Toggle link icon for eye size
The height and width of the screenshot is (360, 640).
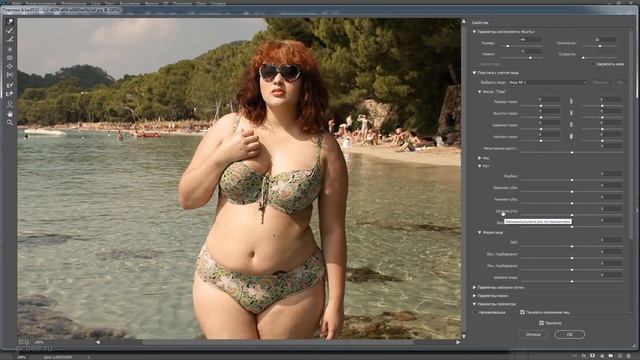pos(571,100)
